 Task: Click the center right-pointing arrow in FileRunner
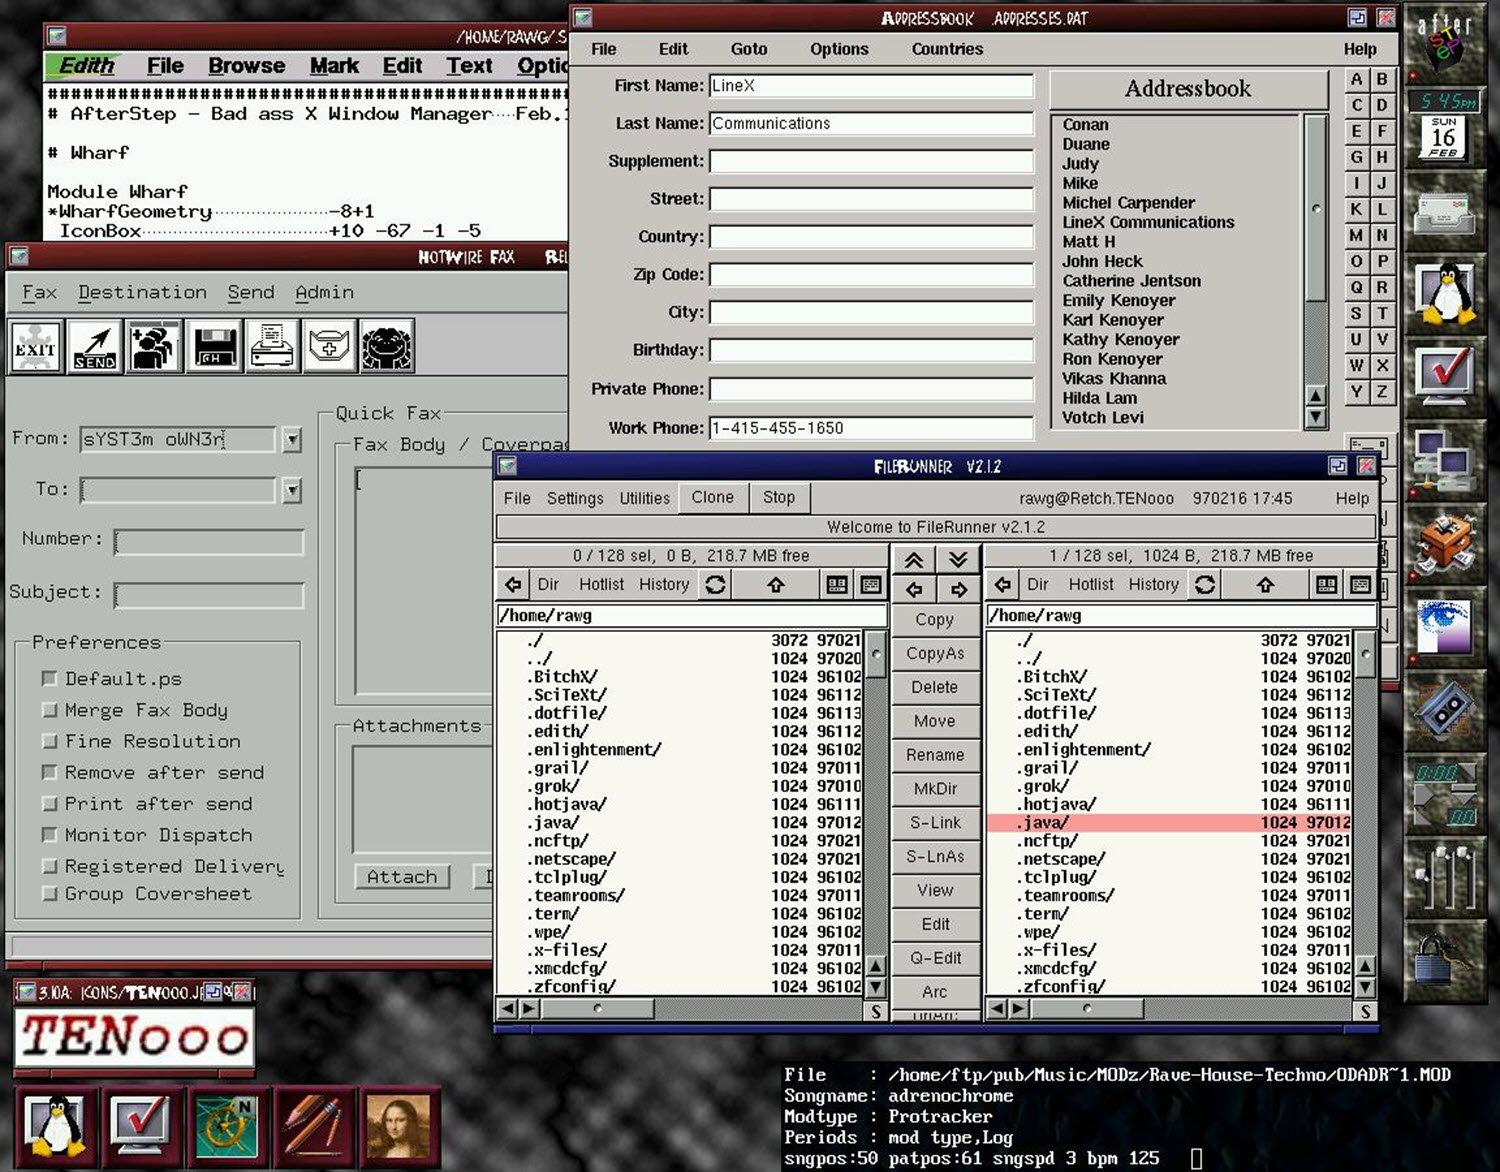958,589
